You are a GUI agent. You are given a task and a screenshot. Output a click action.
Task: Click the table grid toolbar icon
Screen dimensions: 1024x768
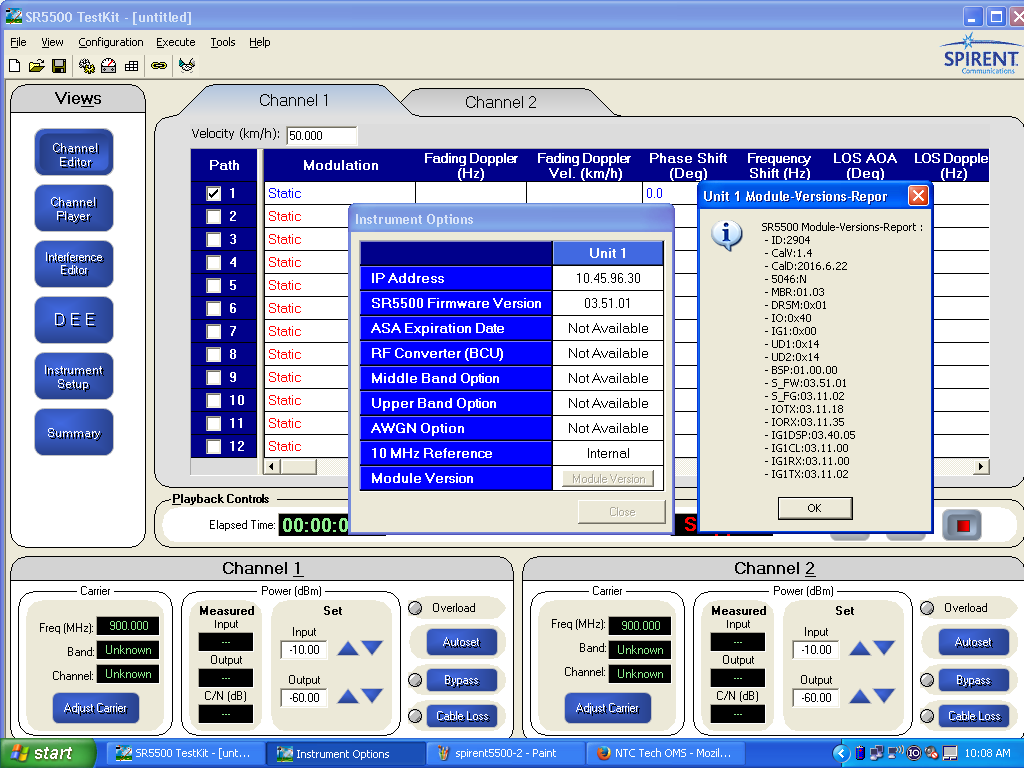point(131,66)
